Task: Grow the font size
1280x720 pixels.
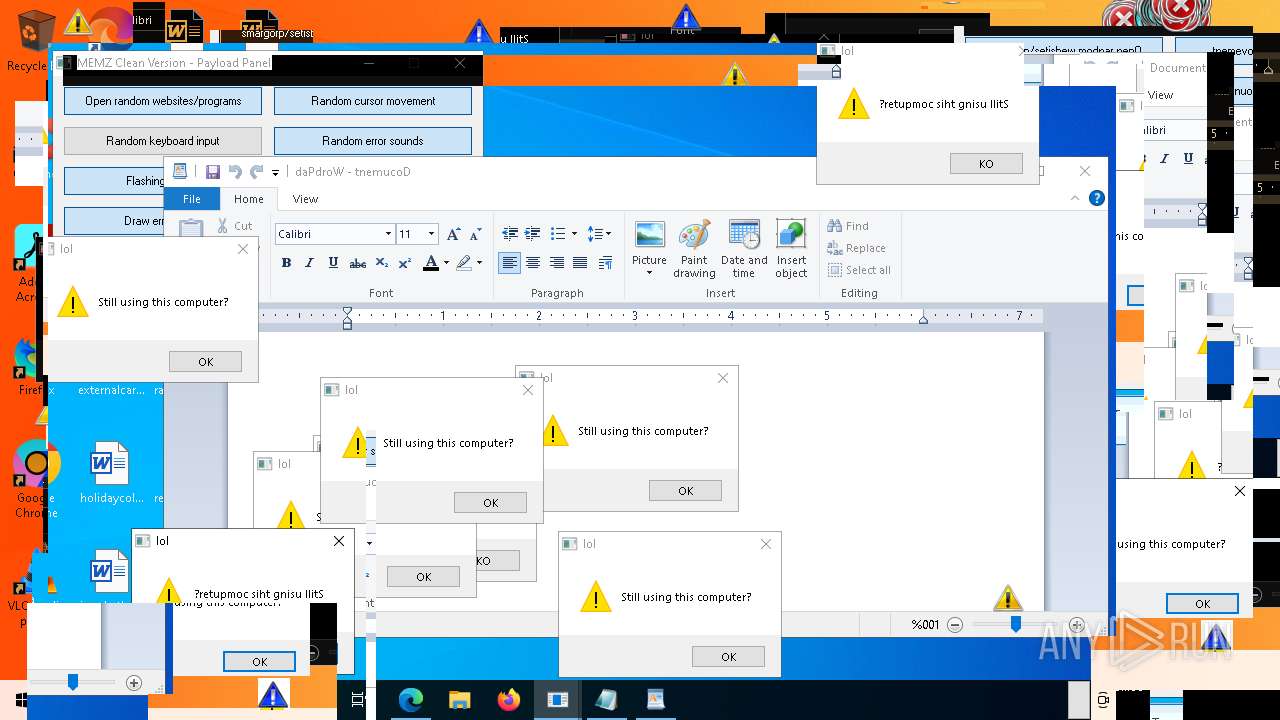Action: click(x=453, y=234)
